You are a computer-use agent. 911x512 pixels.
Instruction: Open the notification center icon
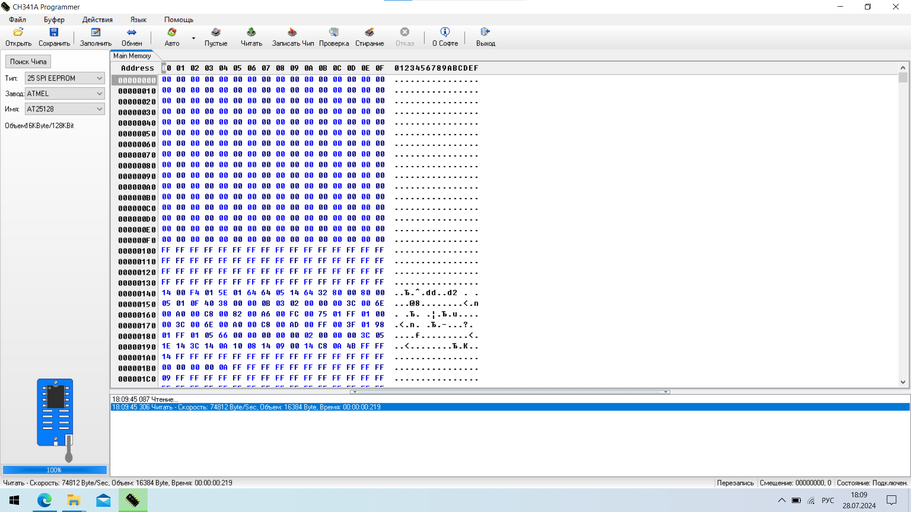click(892, 500)
